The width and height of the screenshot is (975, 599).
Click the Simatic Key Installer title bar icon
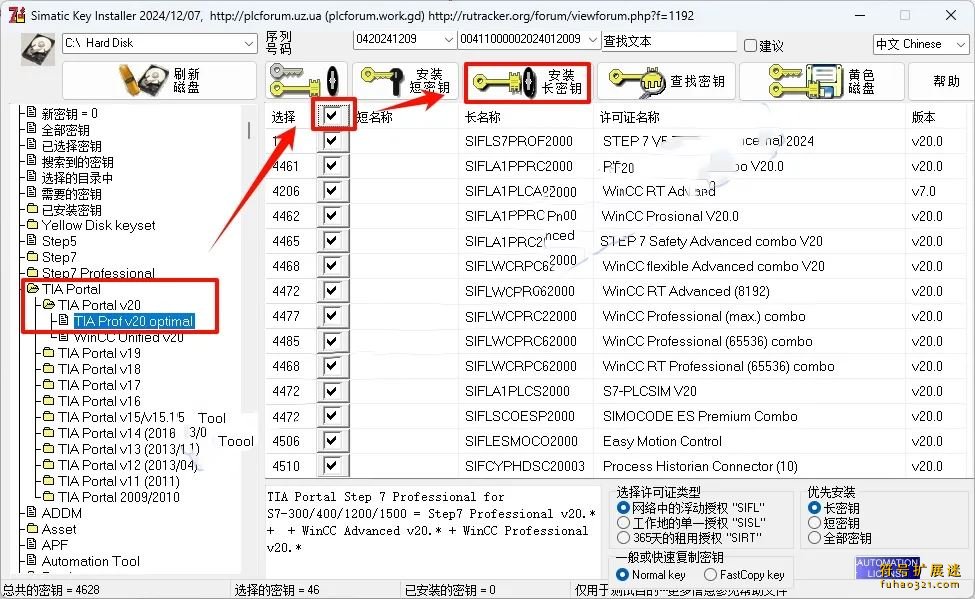(17, 14)
